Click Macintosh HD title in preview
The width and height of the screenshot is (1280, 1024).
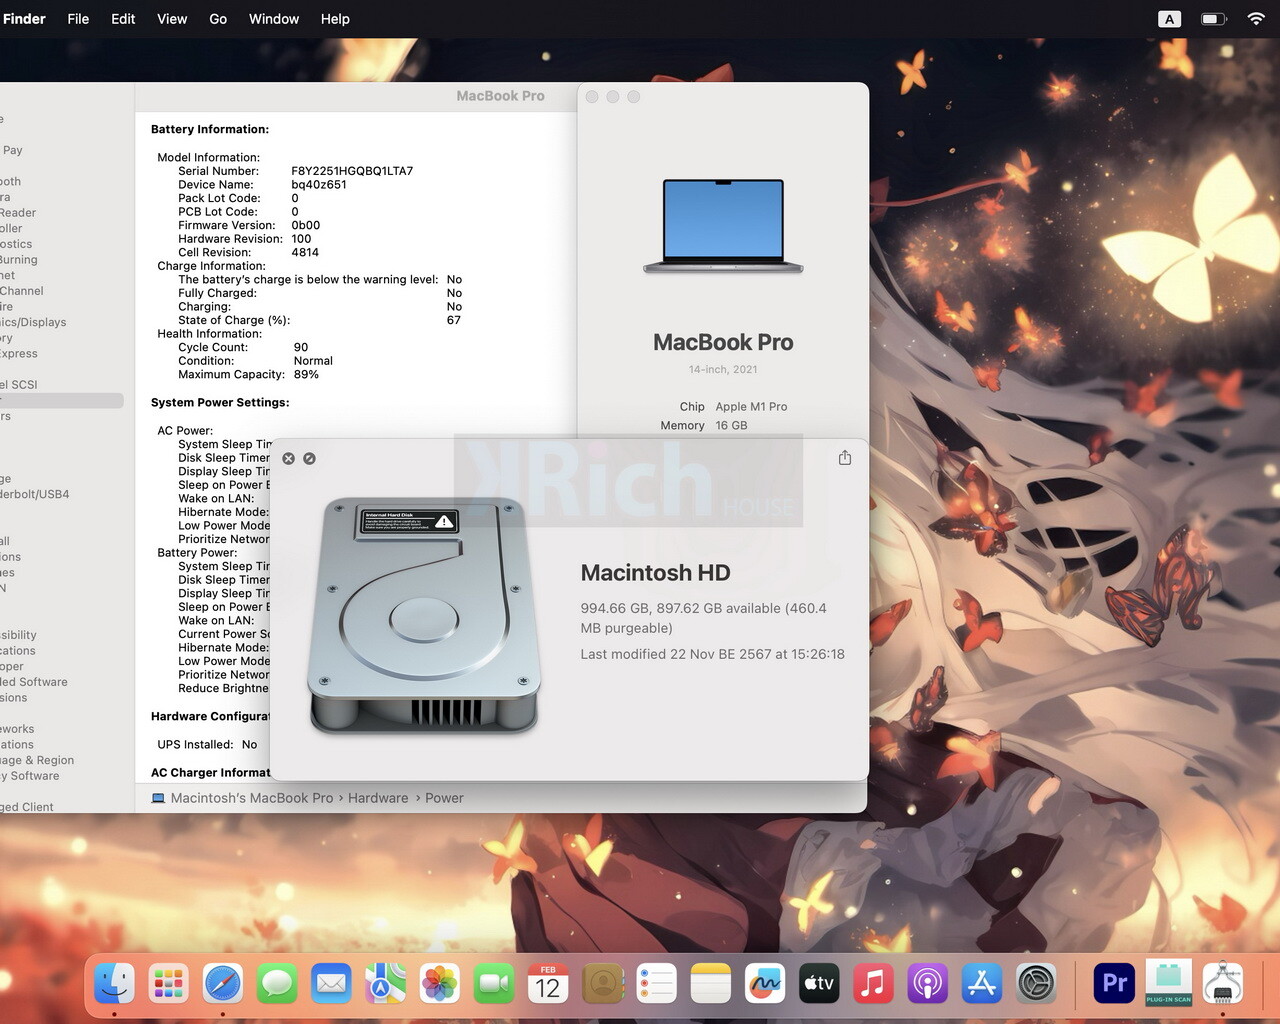click(655, 573)
